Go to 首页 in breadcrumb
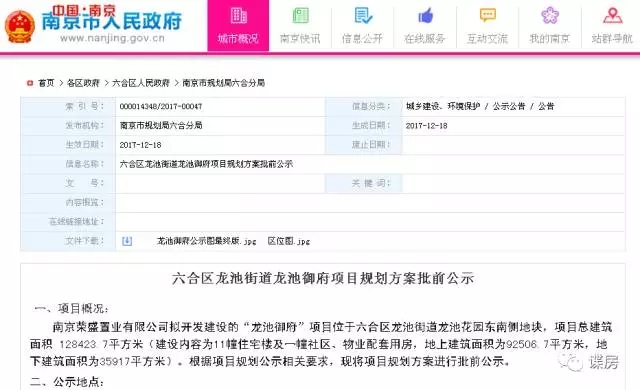This screenshot has width=640, height=390. click(x=46, y=83)
